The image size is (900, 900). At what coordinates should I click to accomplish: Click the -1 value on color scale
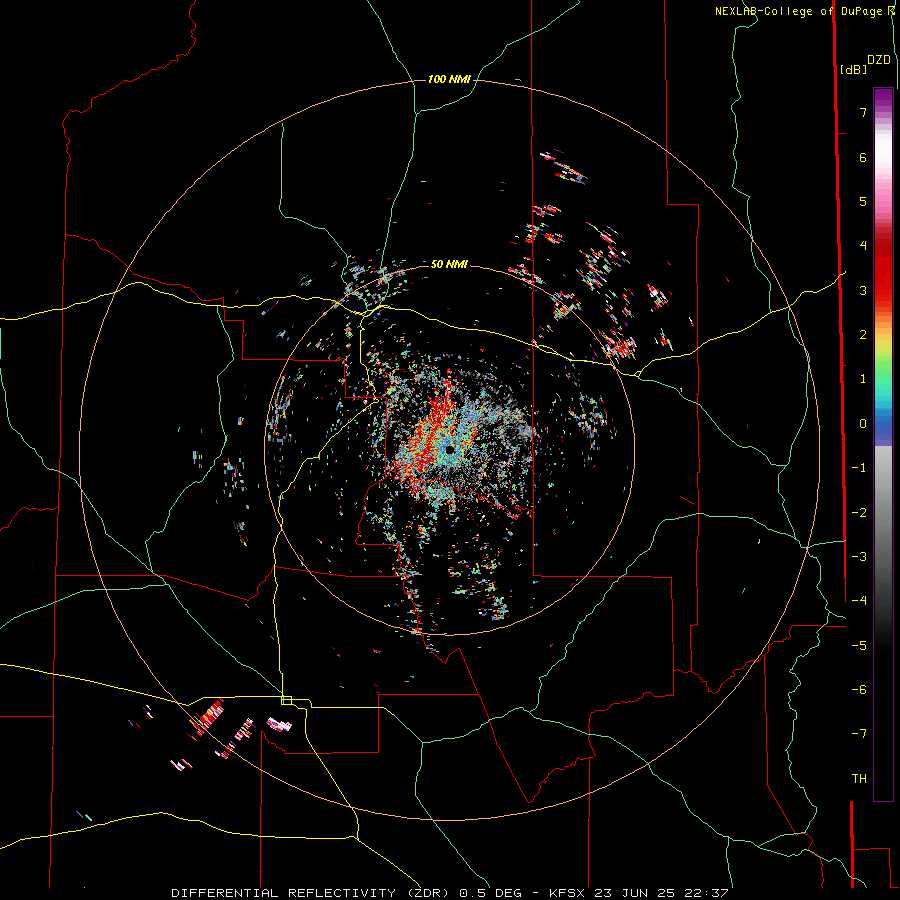pyautogui.click(x=859, y=468)
